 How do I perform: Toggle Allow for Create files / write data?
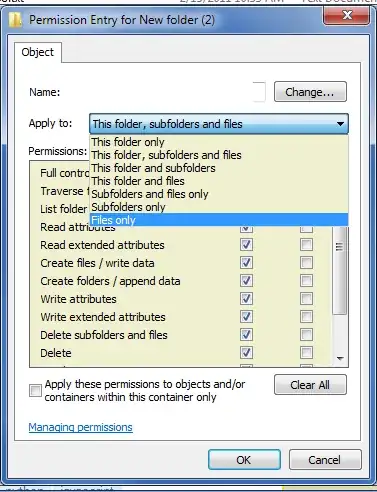tap(246, 263)
